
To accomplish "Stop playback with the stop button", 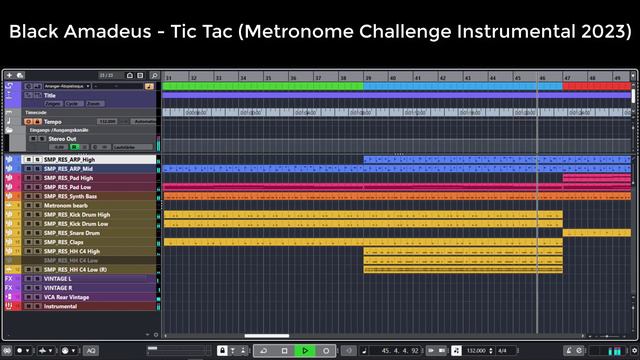I will pyautogui.click(x=284, y=351).
